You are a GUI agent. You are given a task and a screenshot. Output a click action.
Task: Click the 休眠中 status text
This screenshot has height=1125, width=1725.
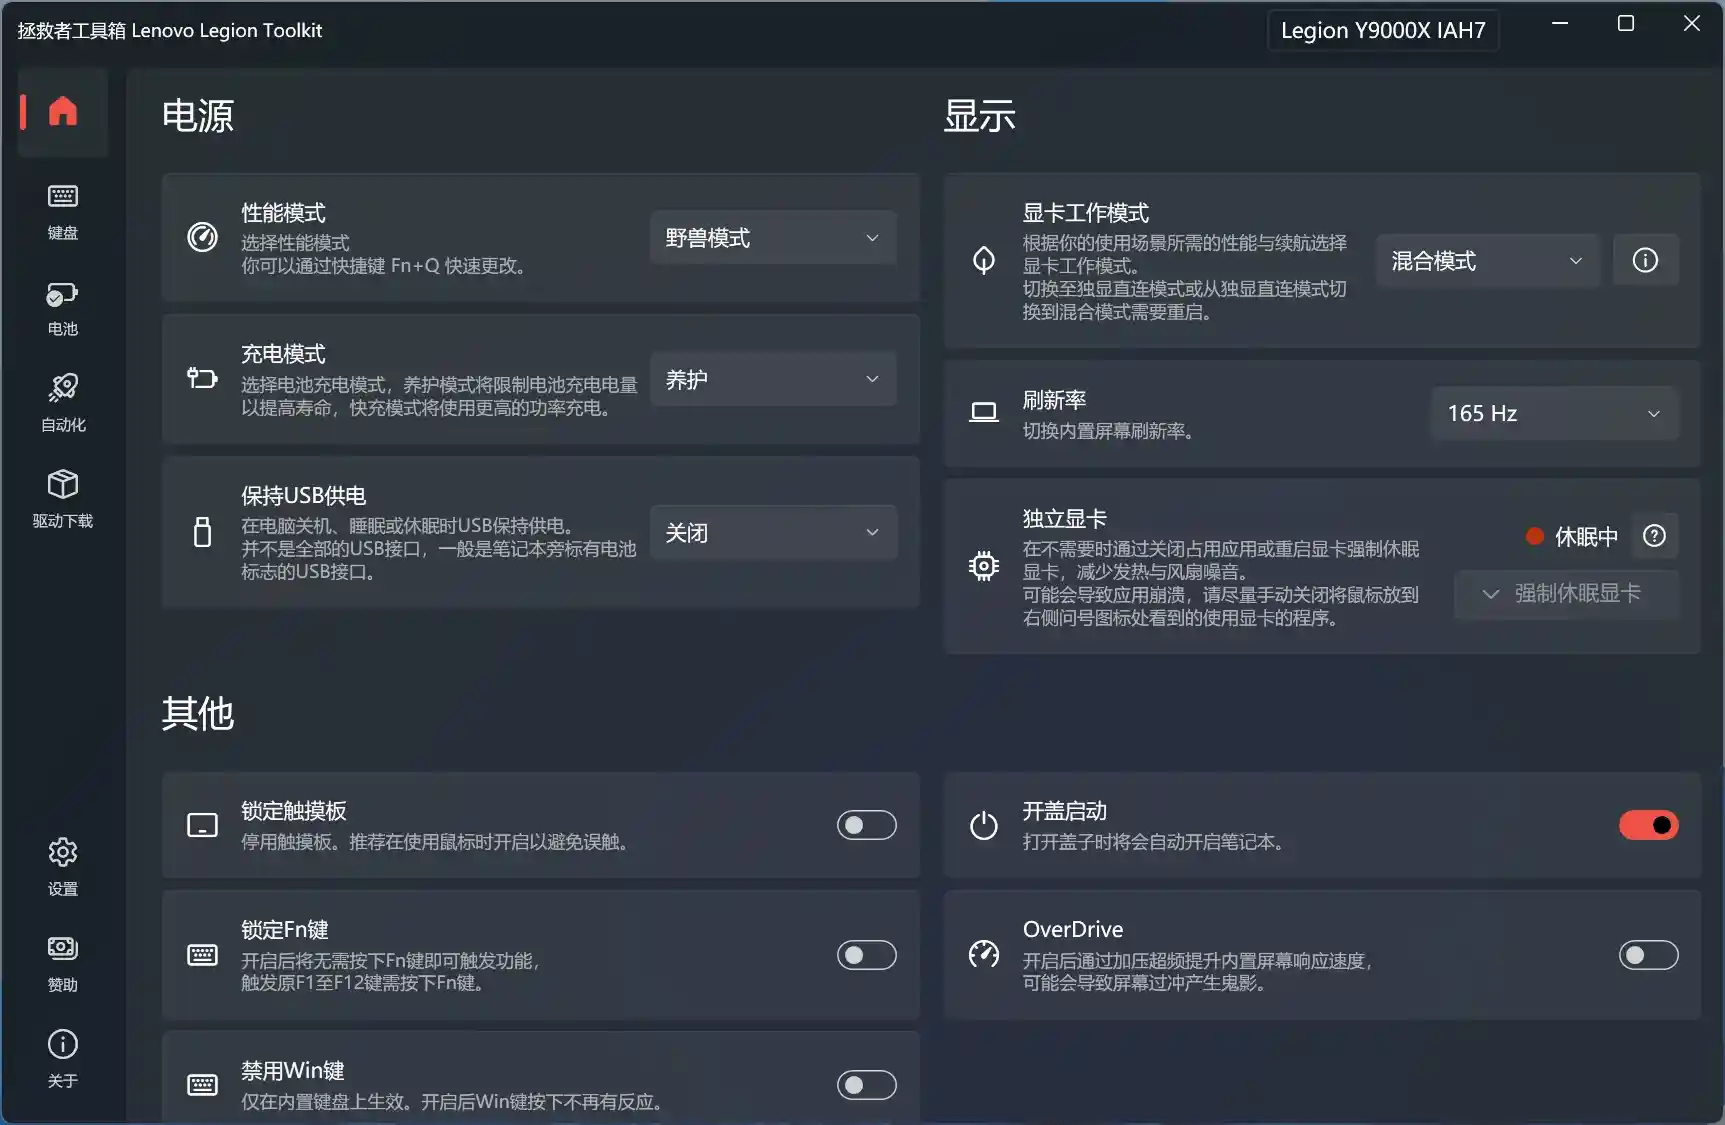pos(1586,537)
